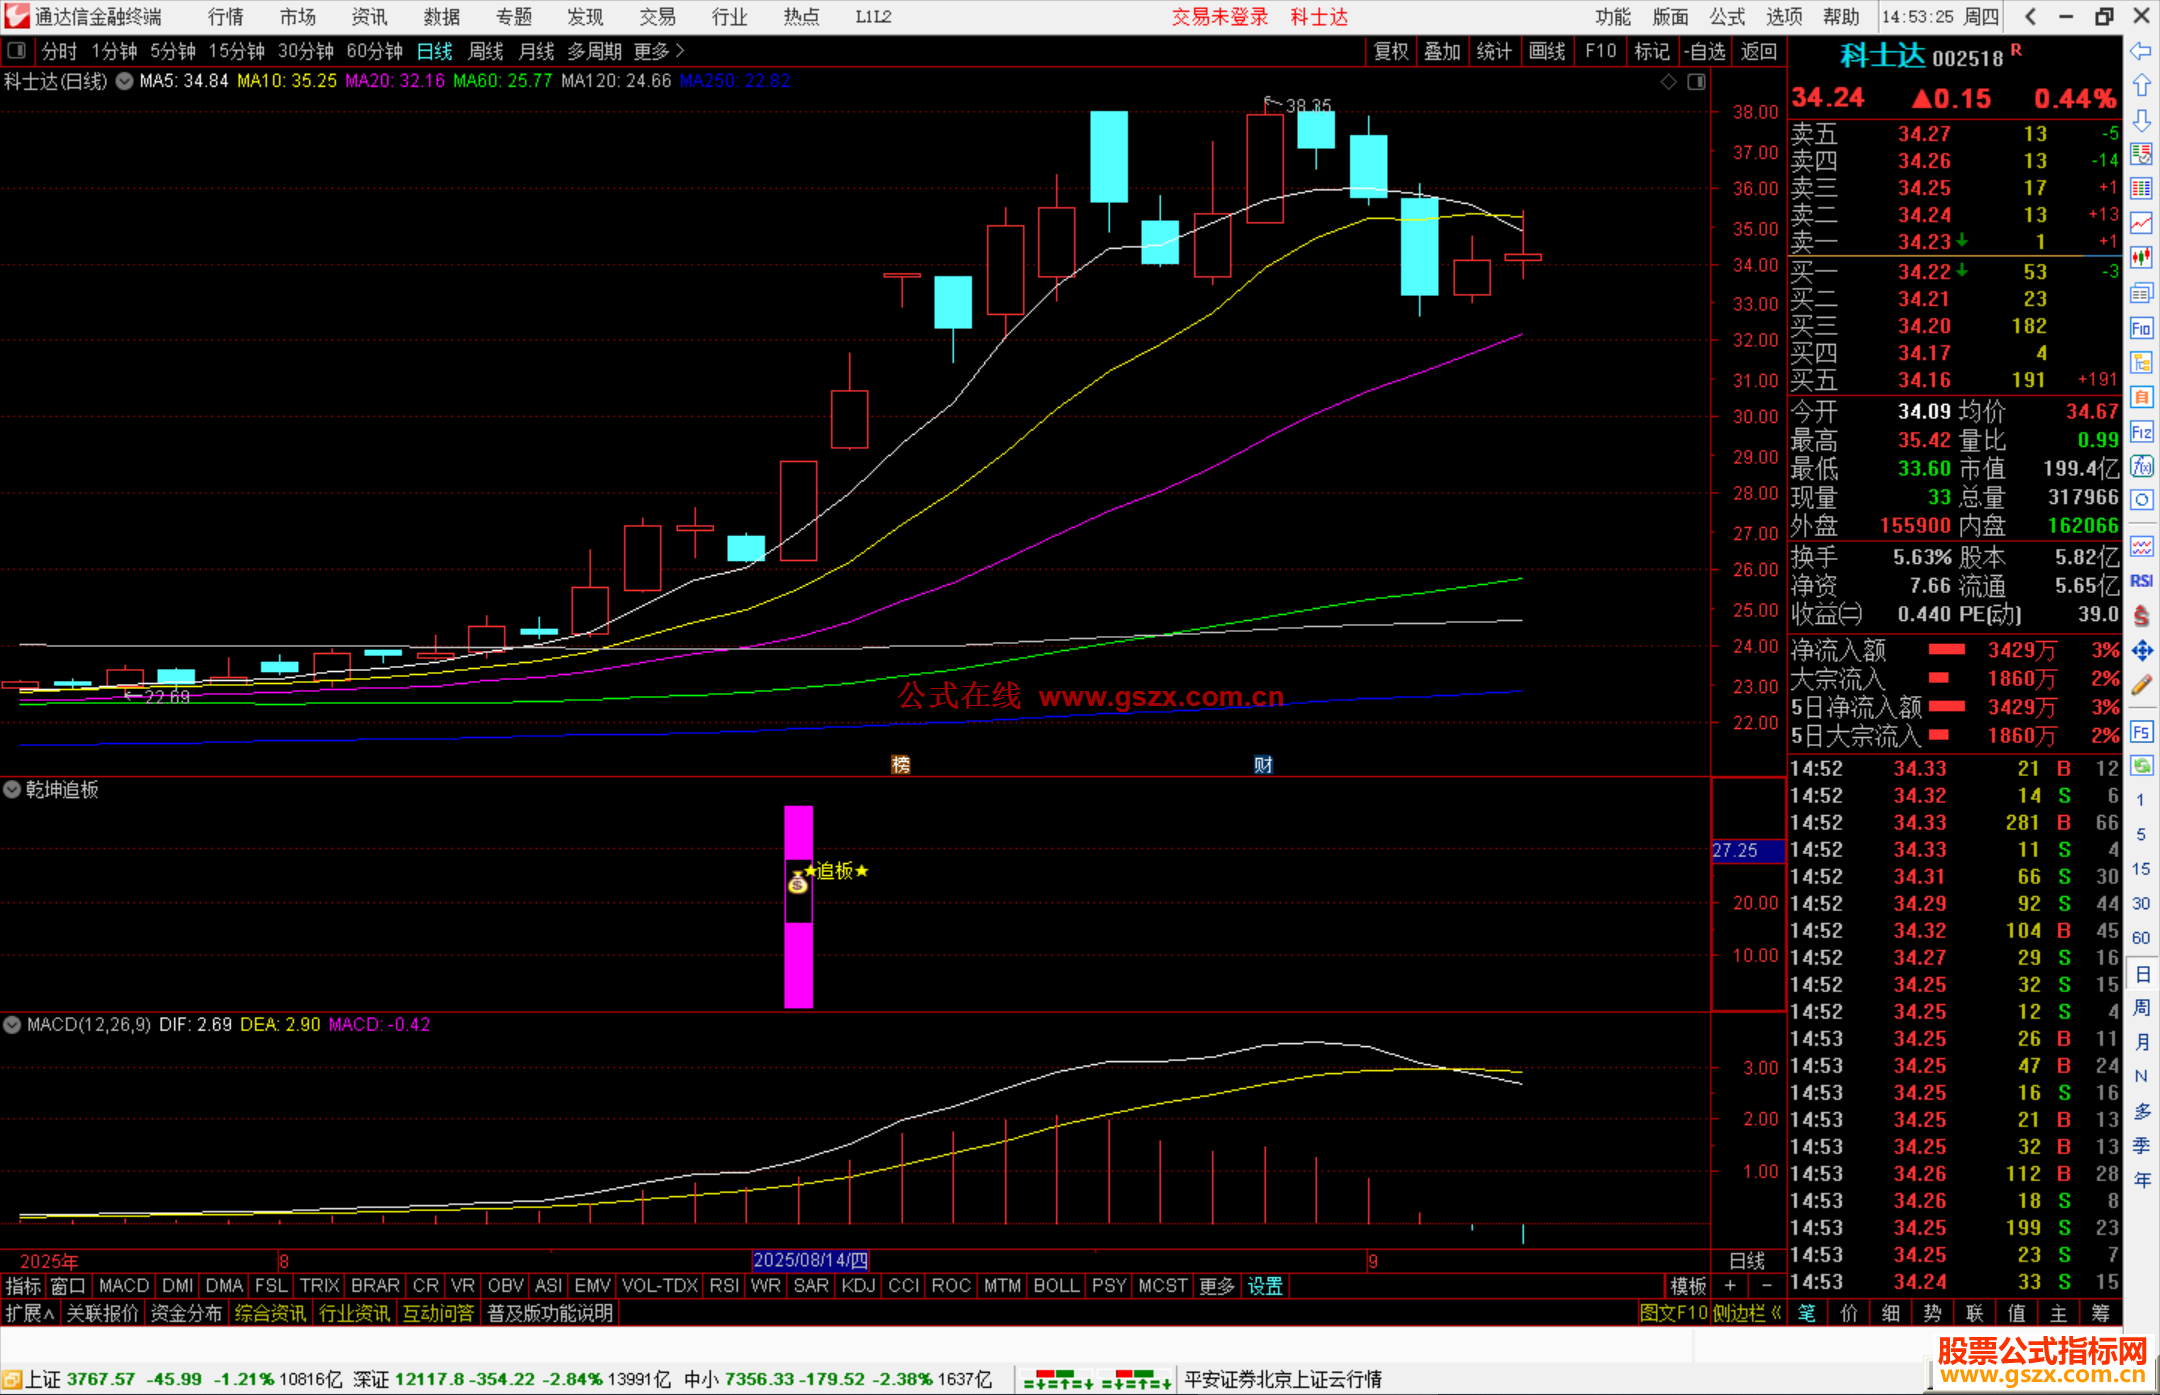Click the 统计 button

click(x=1494, y=51)
